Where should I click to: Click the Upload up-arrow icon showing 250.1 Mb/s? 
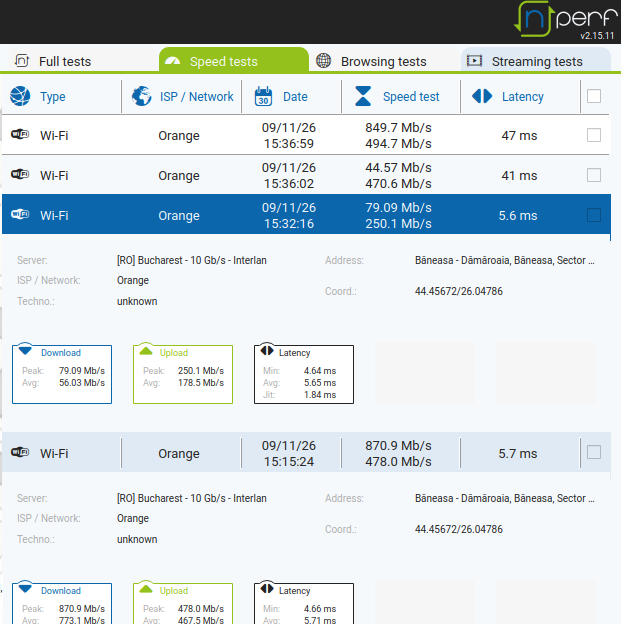pyautogui.click(x=146, y=350)
